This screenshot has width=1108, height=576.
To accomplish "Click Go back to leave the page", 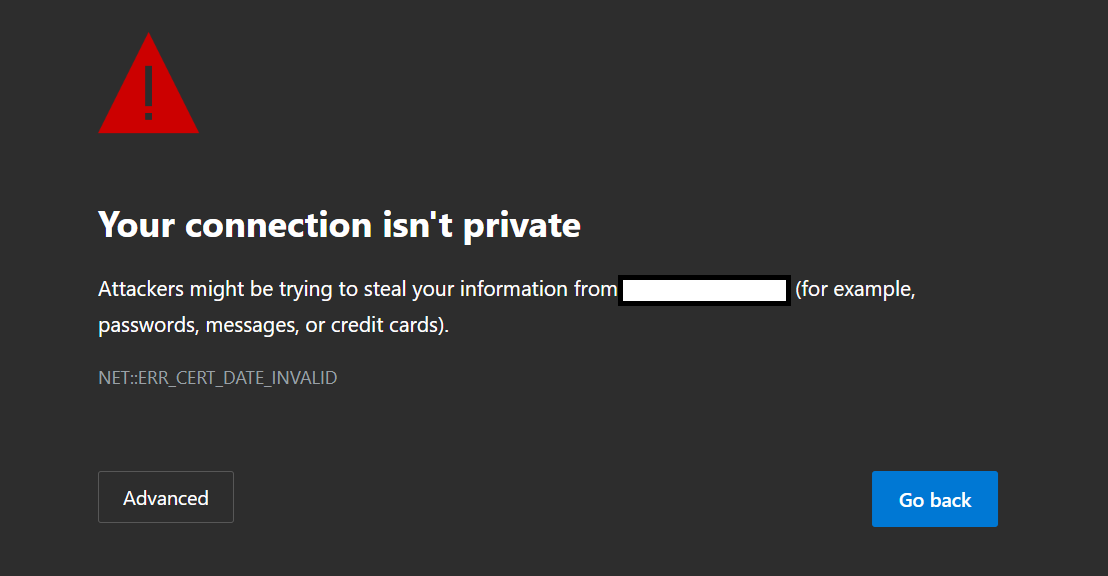I will (x=934, y=498).
